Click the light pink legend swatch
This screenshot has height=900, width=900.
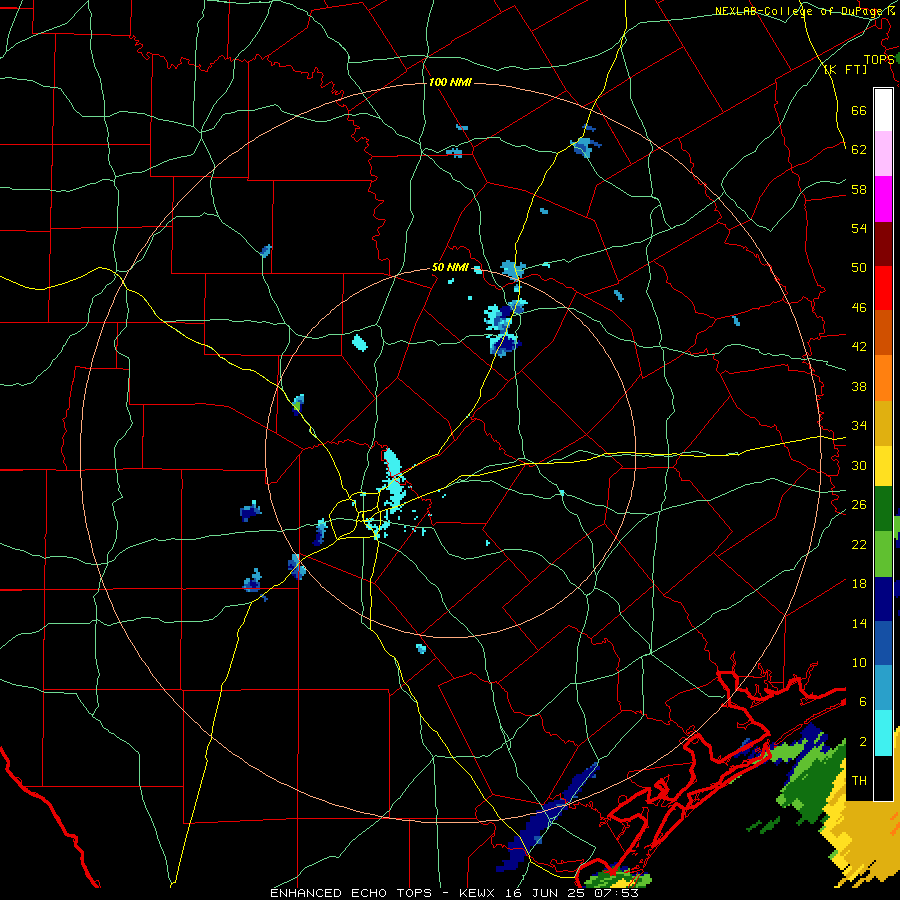click(x=883, y=154)
